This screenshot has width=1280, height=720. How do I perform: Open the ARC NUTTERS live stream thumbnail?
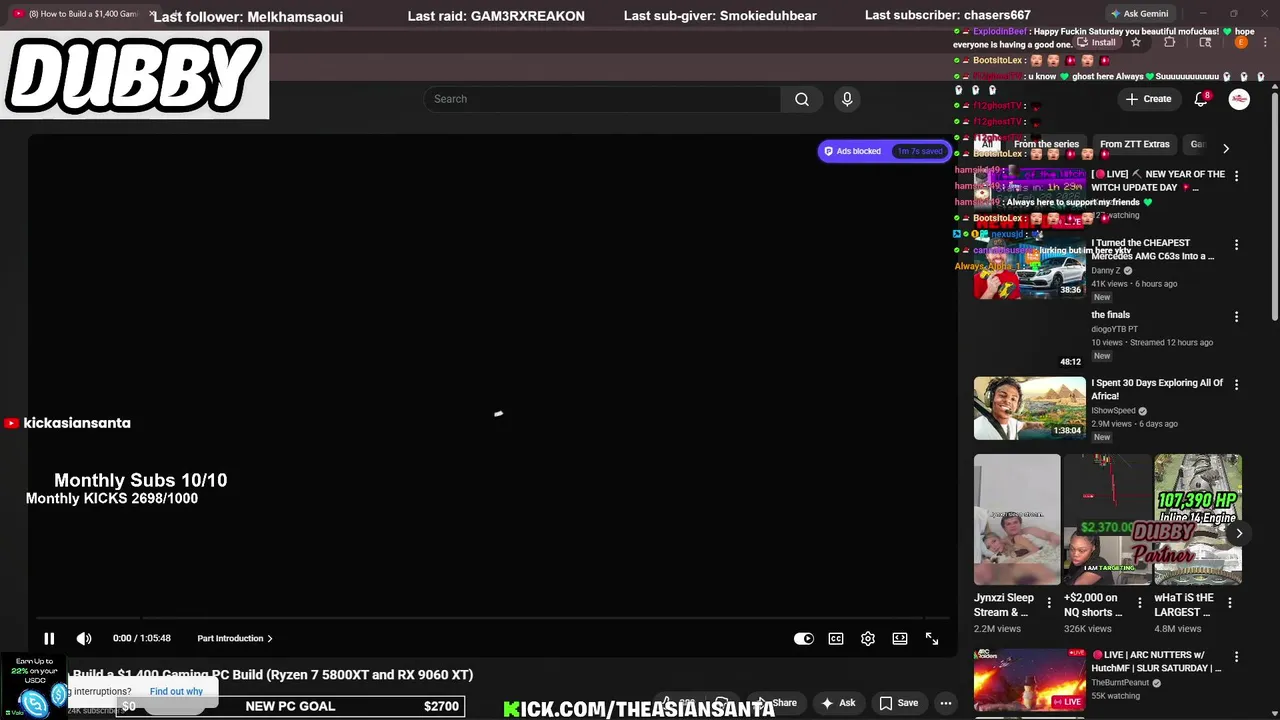click(x=1029, y=680)
